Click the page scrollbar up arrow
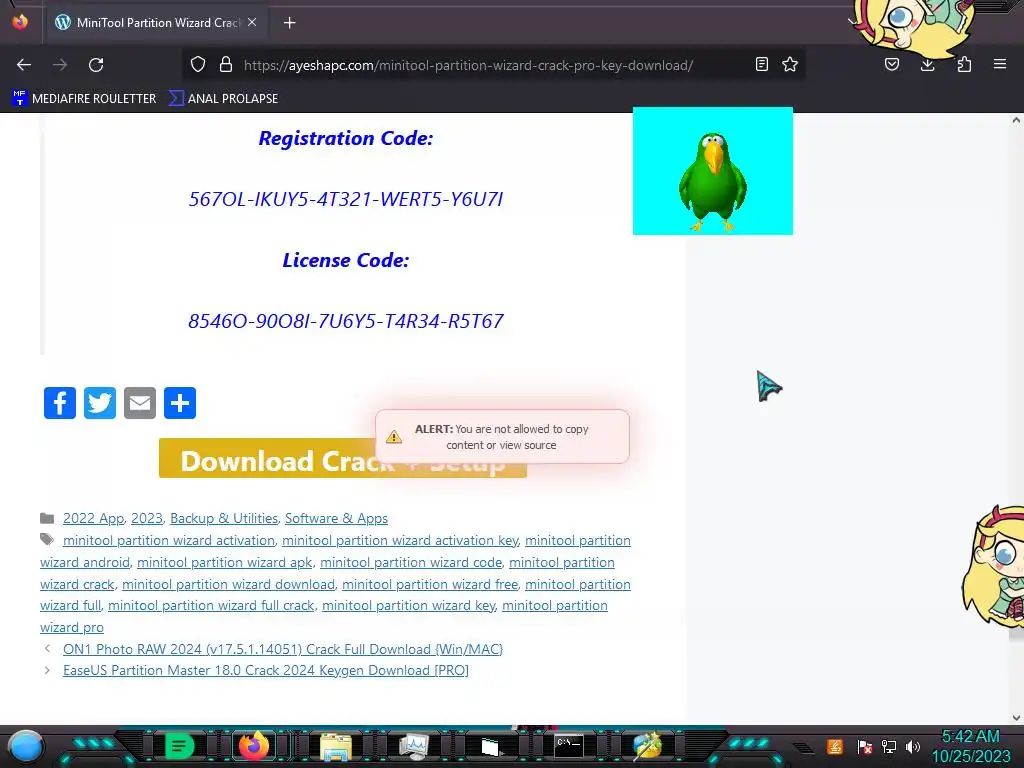The width and height of the screenshot is (1024, 768). point(1016,120)
